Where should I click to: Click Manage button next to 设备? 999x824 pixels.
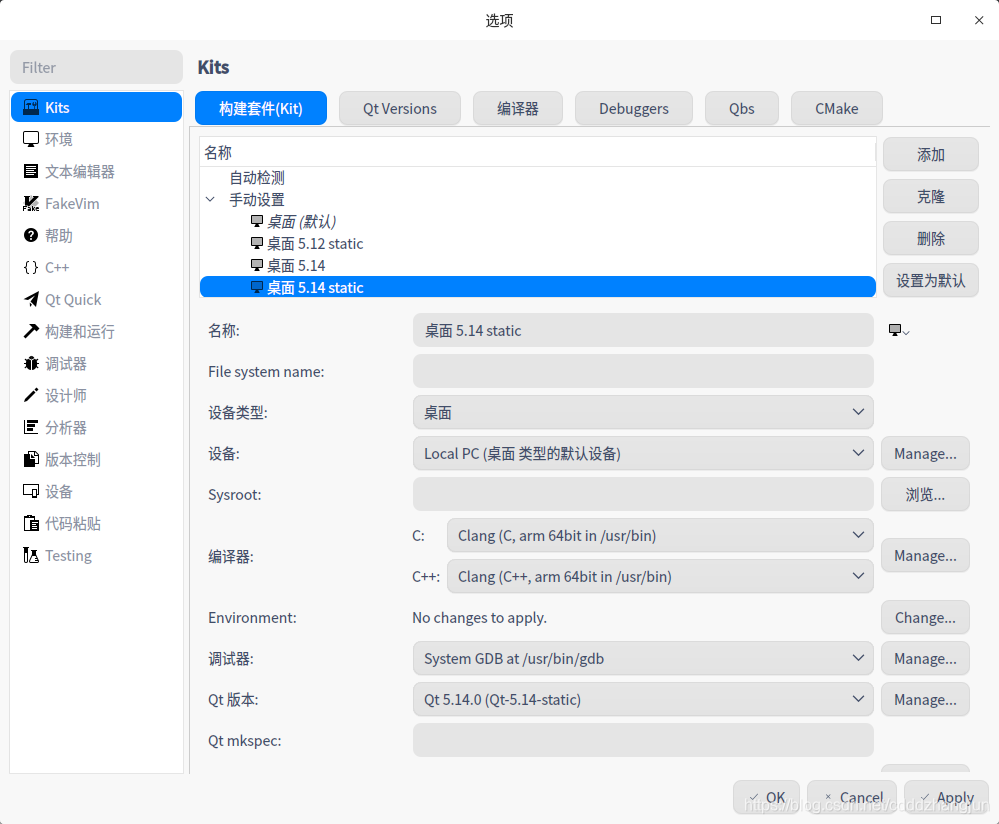[x=925, y=453]
